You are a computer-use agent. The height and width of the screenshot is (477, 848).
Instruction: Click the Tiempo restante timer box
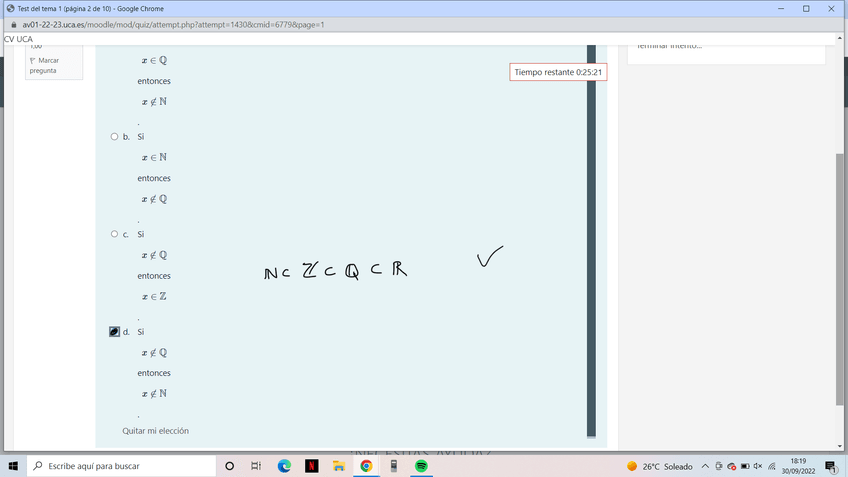558,72
